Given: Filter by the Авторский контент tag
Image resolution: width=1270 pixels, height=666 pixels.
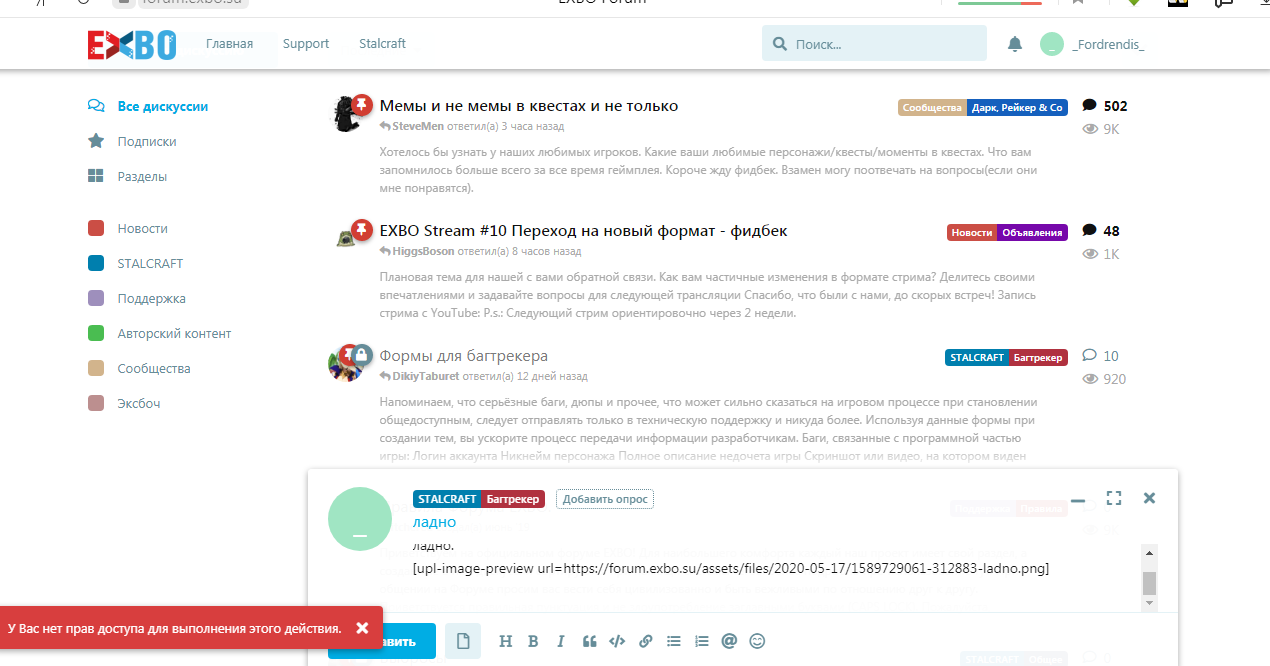Looking at the screenshot, I should pyautogui.click(x=160, y=333).
